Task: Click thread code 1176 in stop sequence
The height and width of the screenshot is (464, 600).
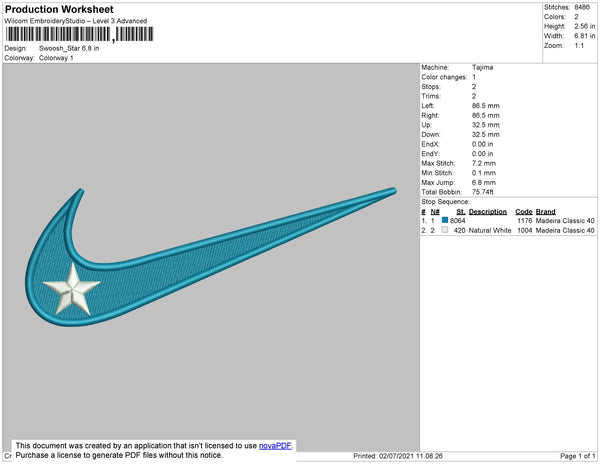Action: tap(525, 221)
